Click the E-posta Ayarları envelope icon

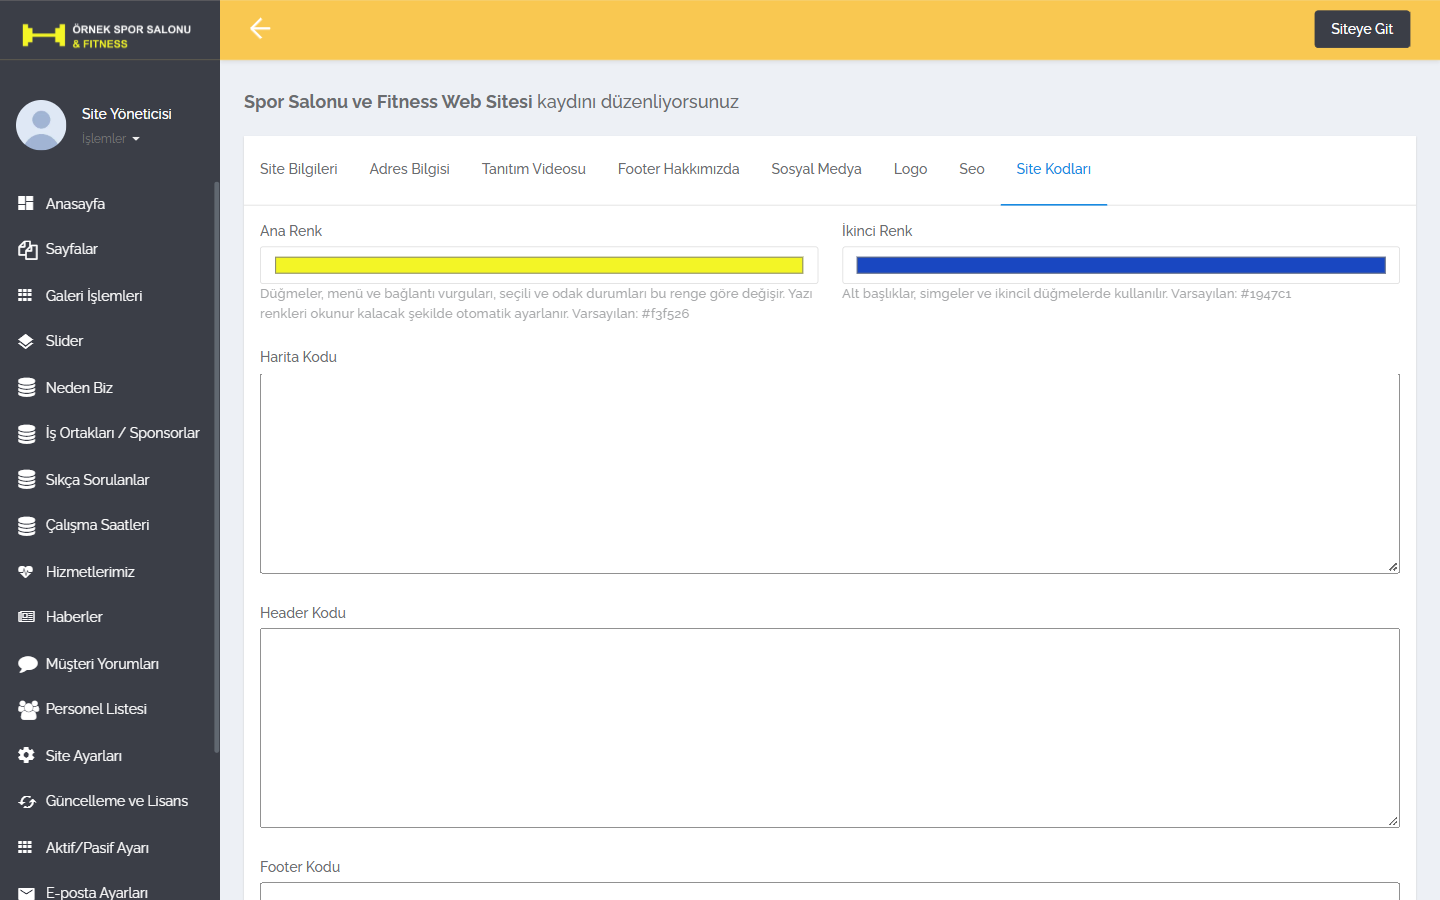coord(26,893)
